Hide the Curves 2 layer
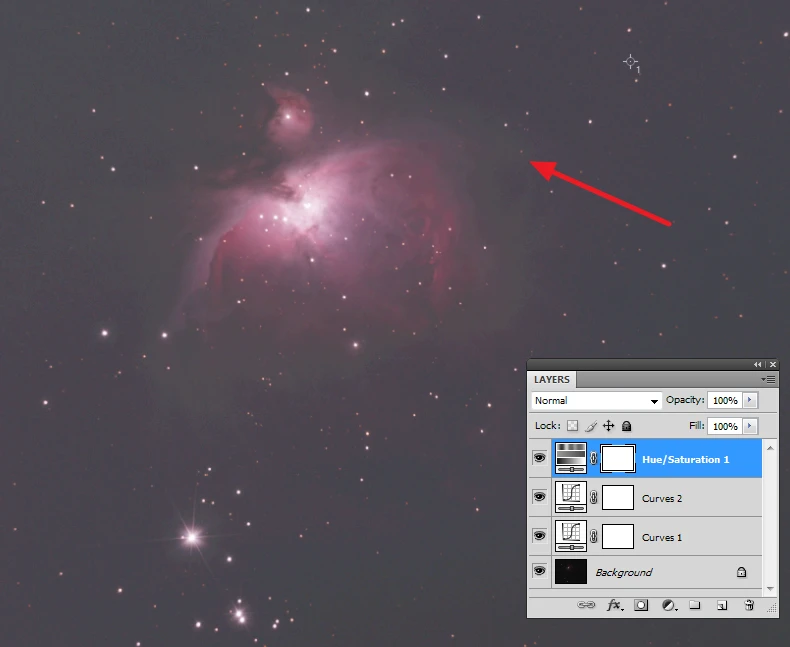Screen dimensions: 790x647 click(x=540, y=497)
